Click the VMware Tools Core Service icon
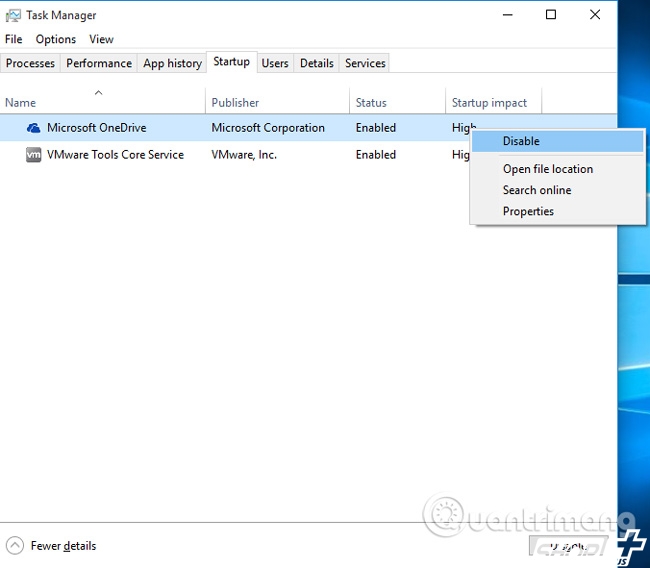Viewport: 650px width, 568px height. click(34, 155)
